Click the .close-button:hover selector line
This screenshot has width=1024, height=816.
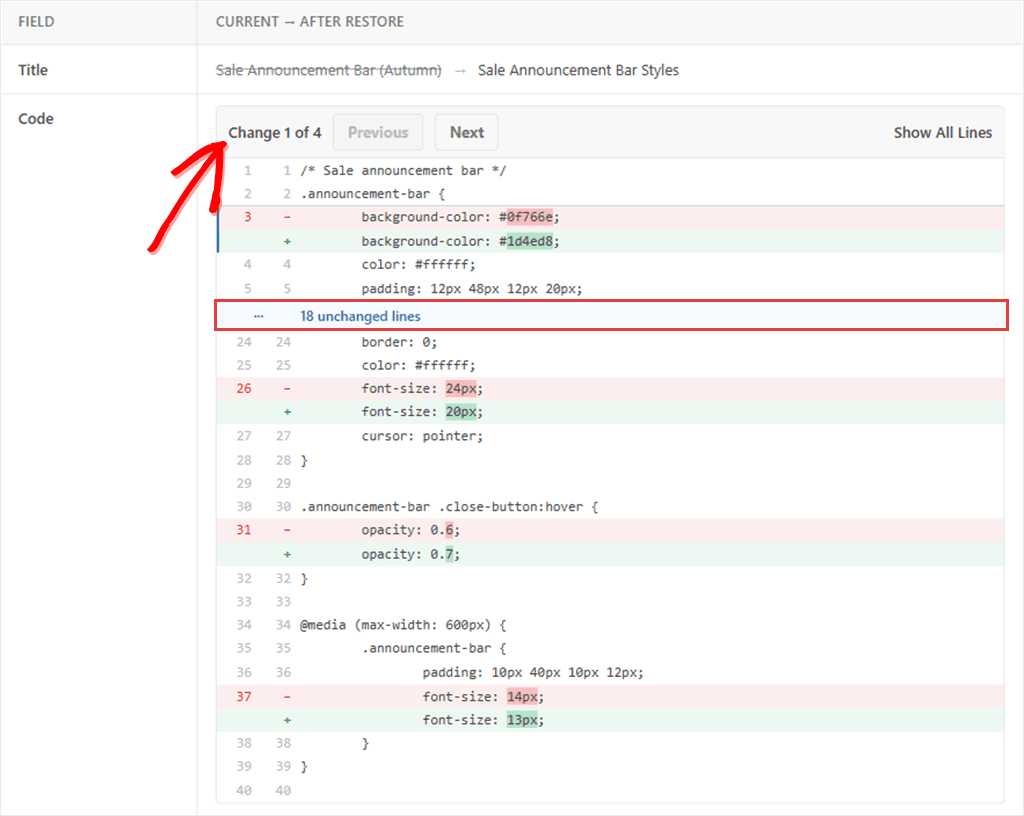[449, 507]
